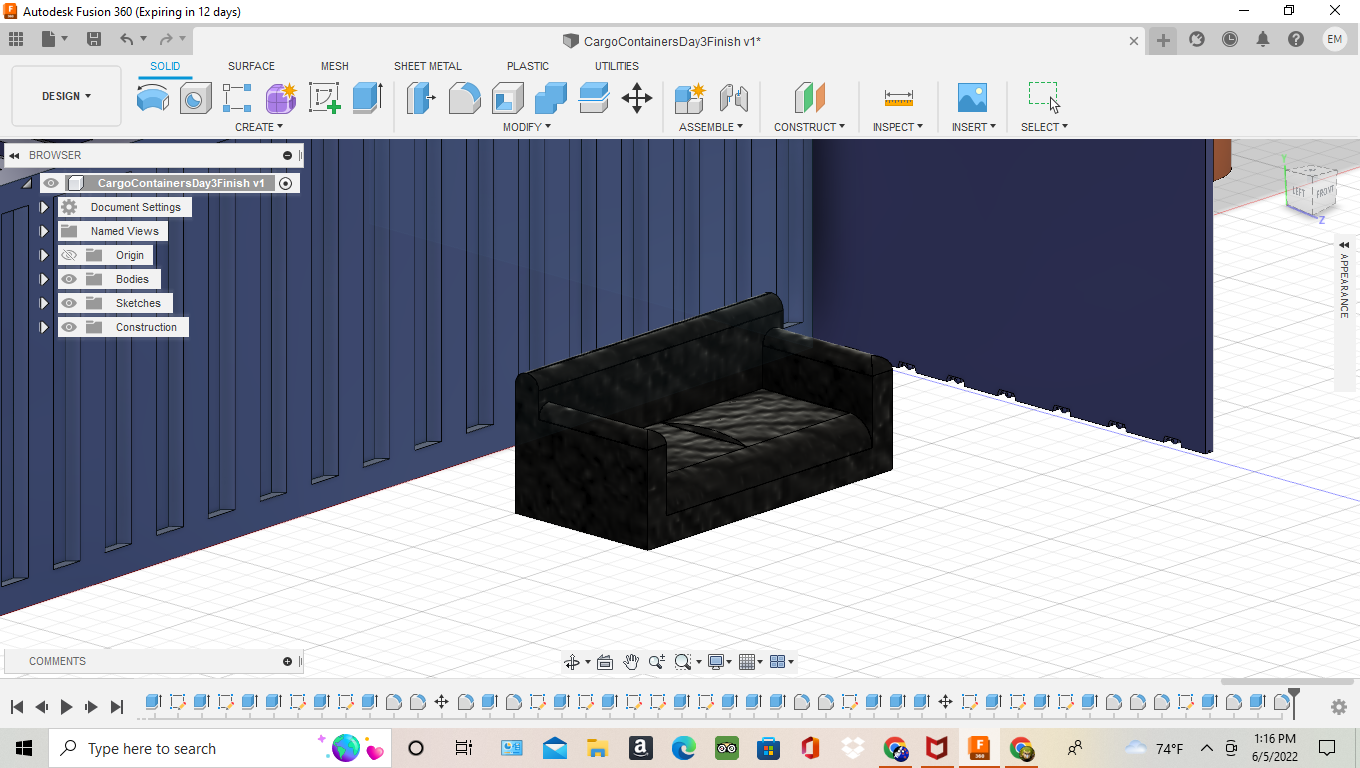Click the Orbit navigation tool
This screenshot has height=768, width=1360.
572,662
